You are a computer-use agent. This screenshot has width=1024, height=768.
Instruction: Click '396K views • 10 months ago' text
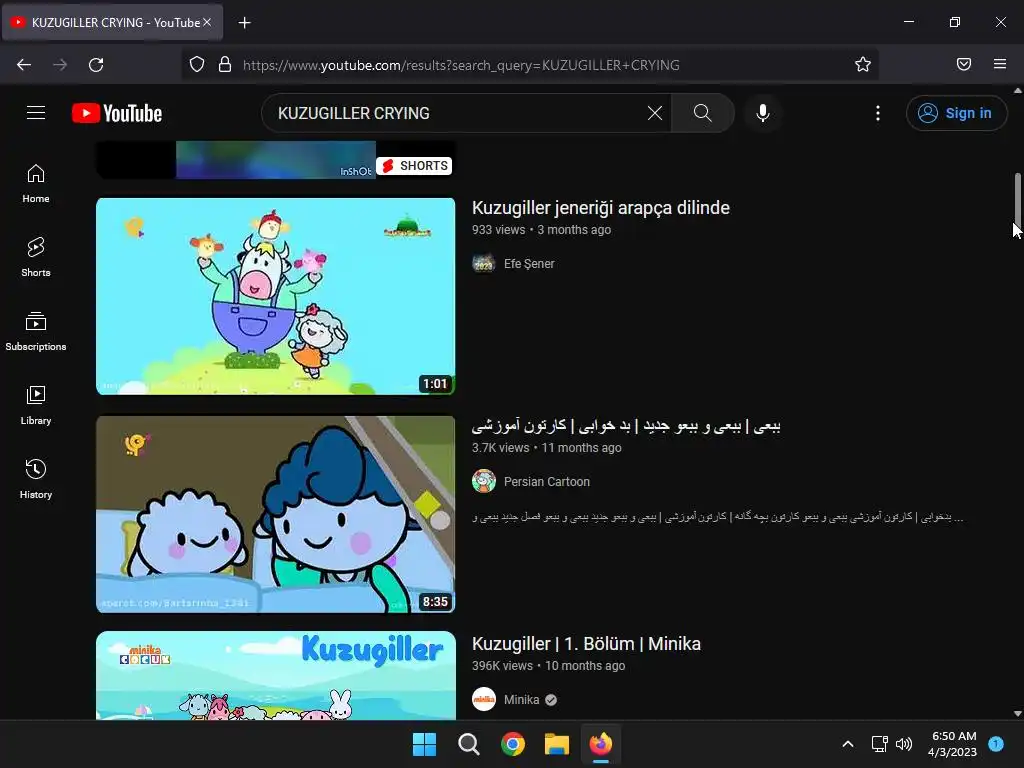[x=549, y=666]
